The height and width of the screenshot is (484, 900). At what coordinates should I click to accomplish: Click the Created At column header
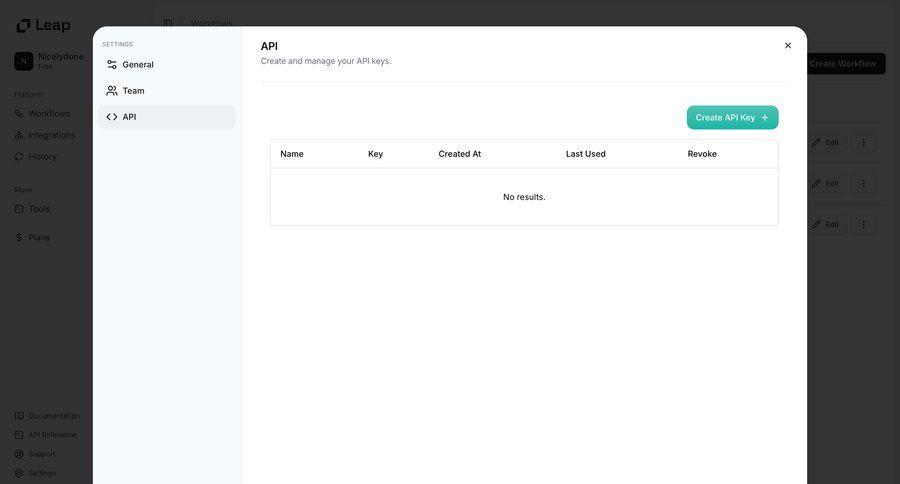(460, 154)
